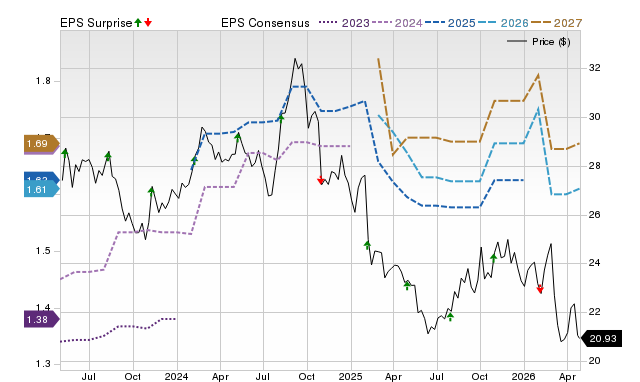The image size is (640, 382).
Task: Click the 22 price axis label
Action: (595, 312)
